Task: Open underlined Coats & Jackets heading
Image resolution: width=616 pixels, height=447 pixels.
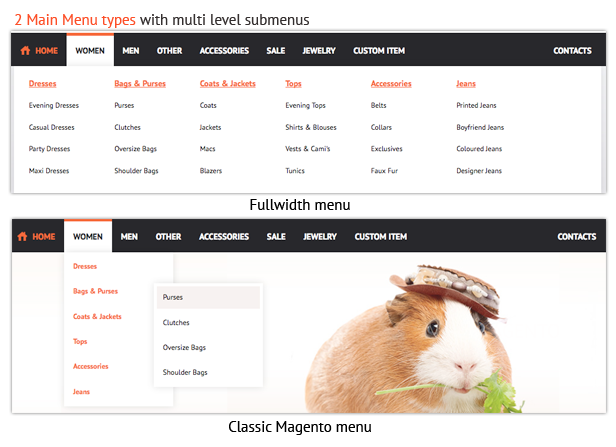Action: (227, 84)
